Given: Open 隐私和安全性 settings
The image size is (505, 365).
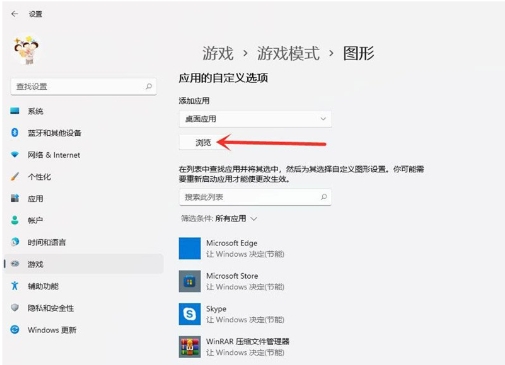Looking at the screenshot, I should click(83, 308).
